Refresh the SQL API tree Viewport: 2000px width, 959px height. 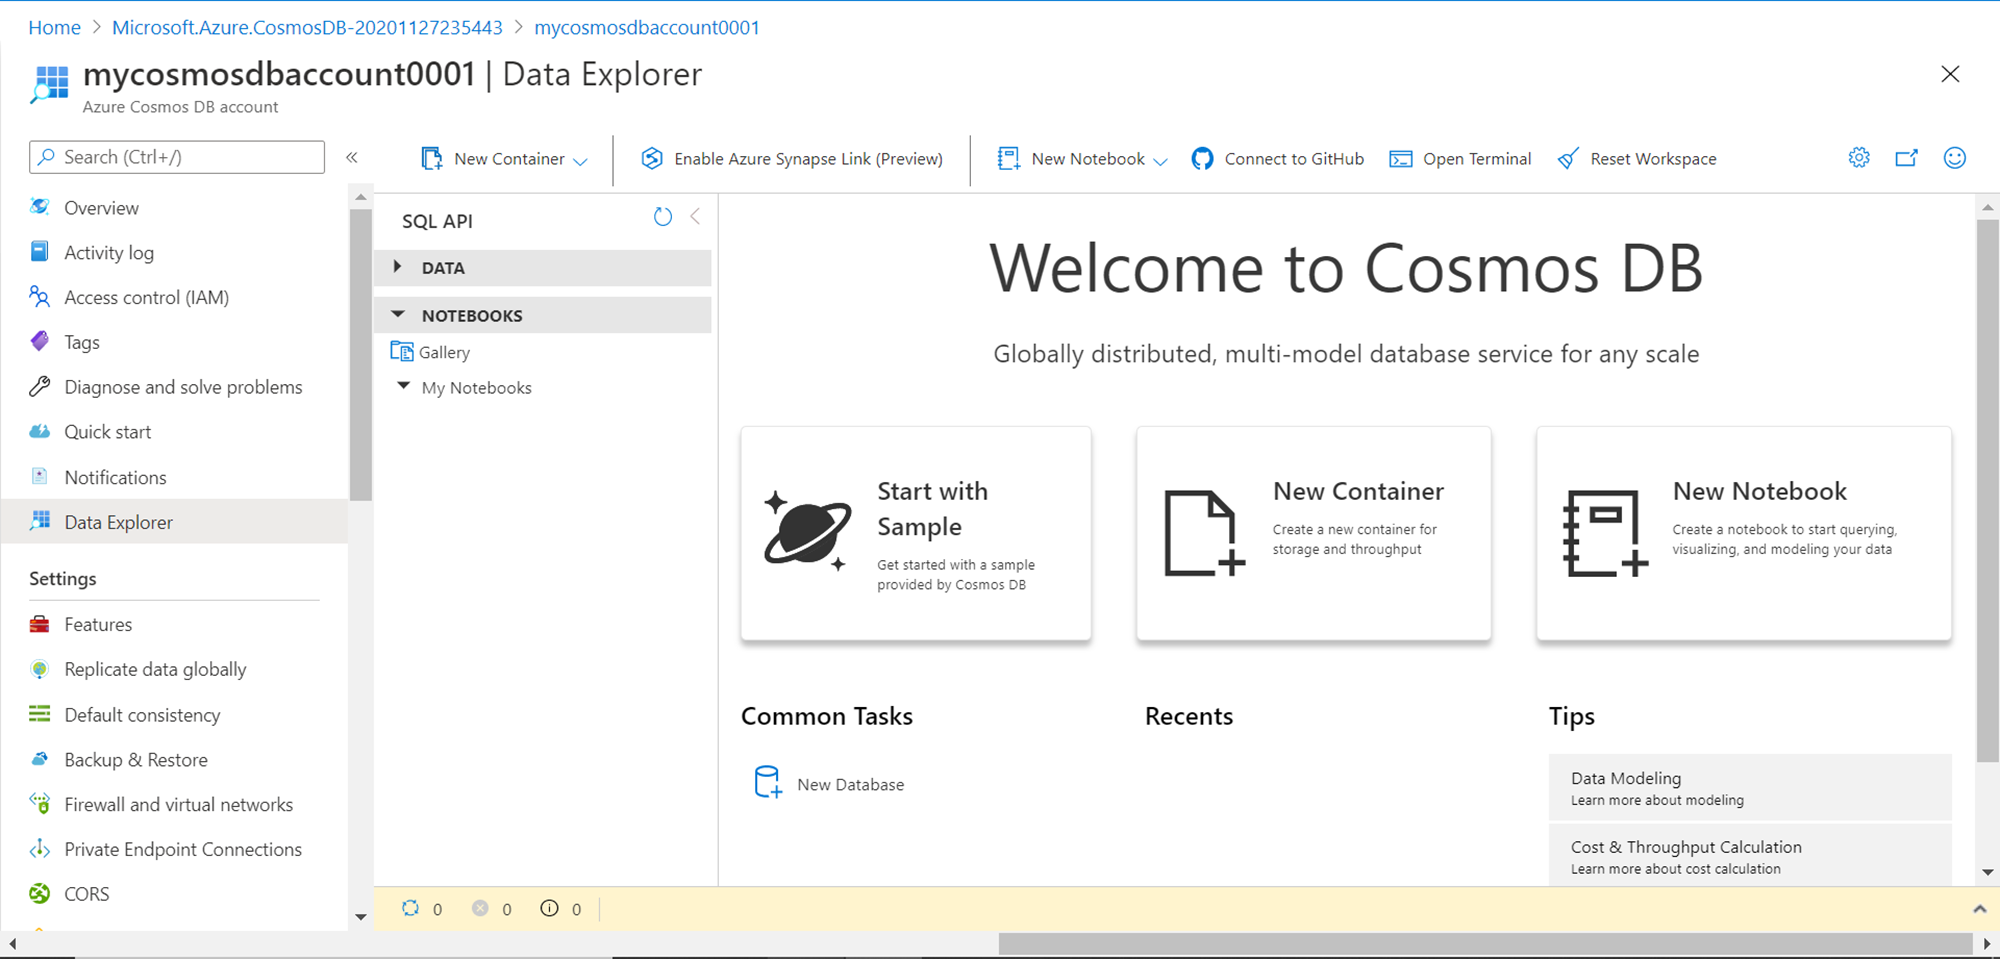[662, 217]
